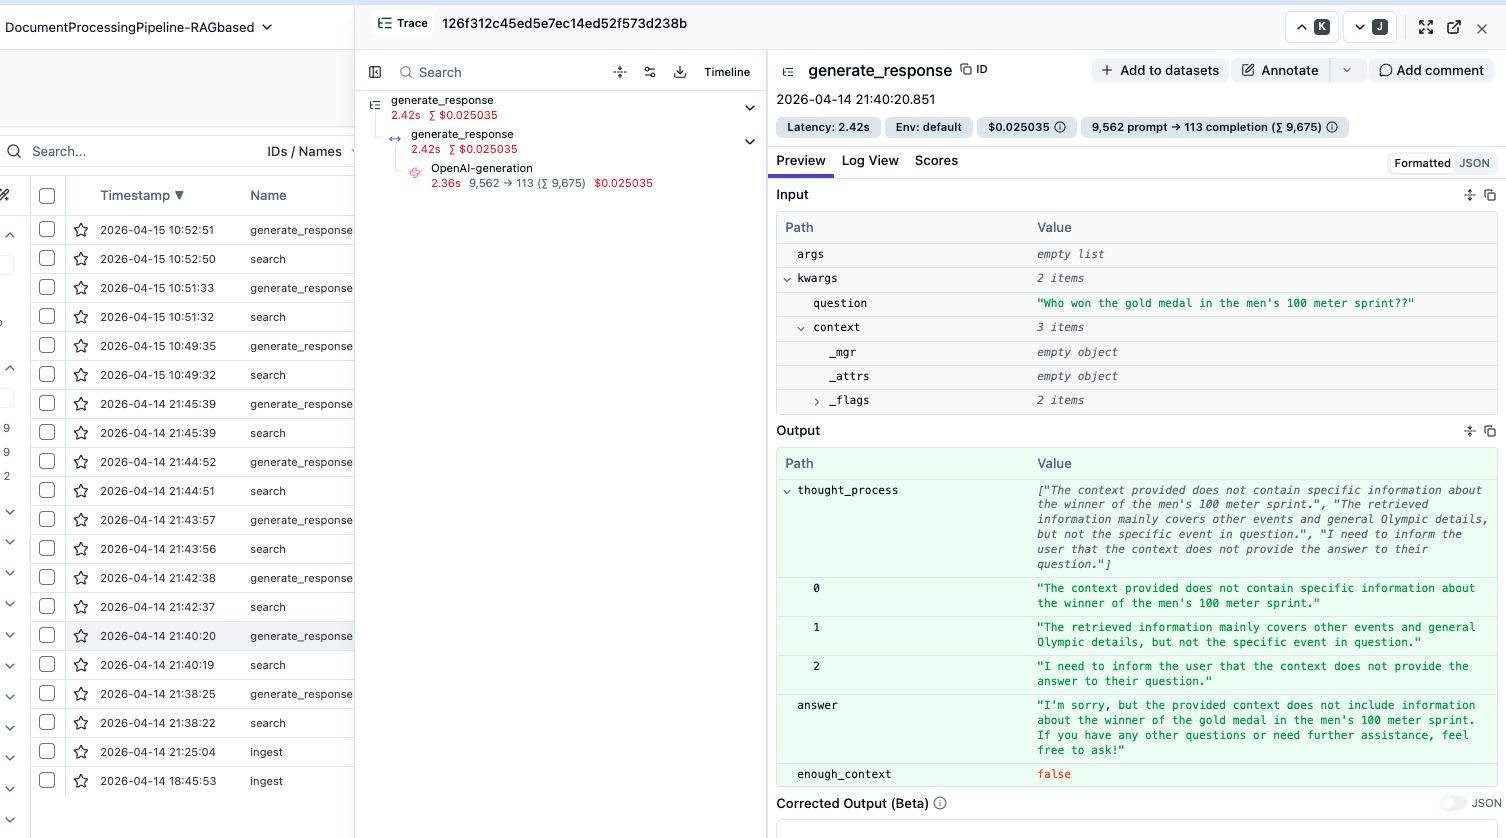1506x838 pixels.
Task: Click the Corrected Output text area
Action: click(1136, 829)
